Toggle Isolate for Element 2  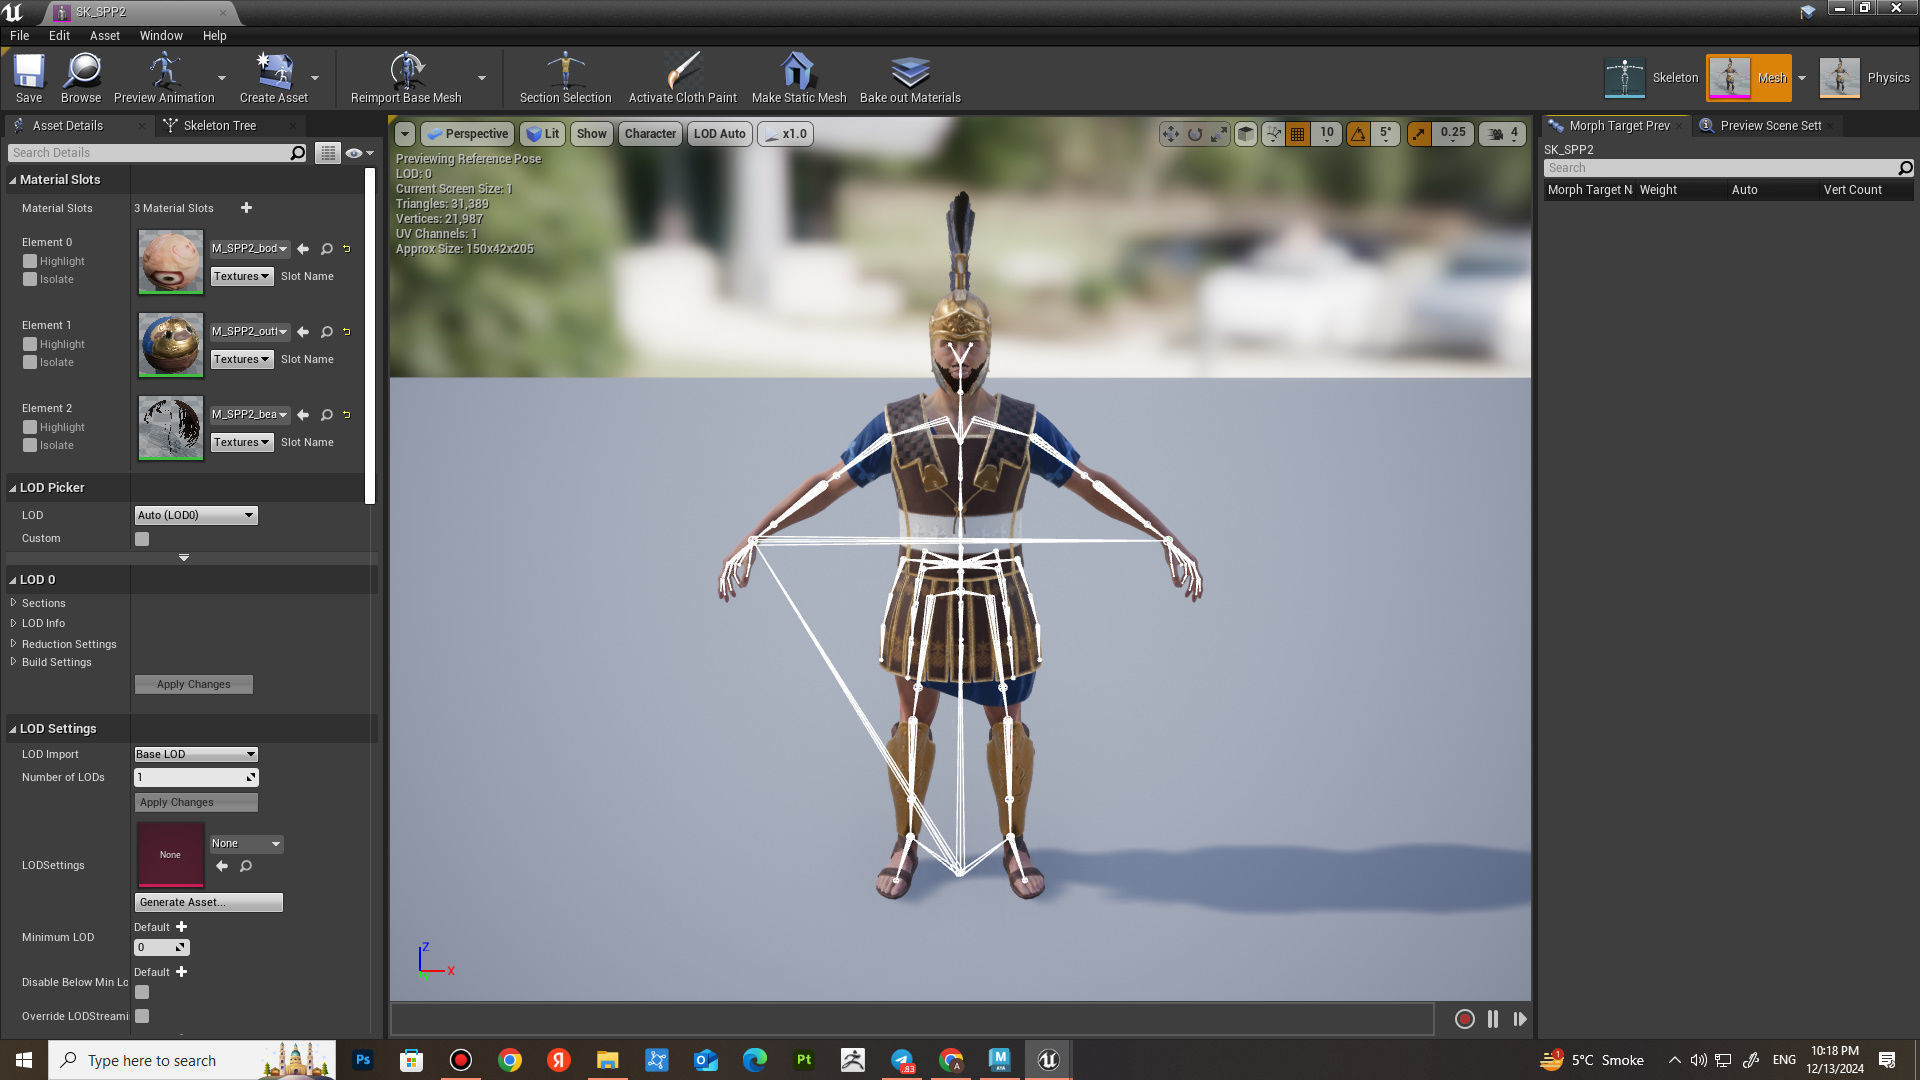[30, 446]
